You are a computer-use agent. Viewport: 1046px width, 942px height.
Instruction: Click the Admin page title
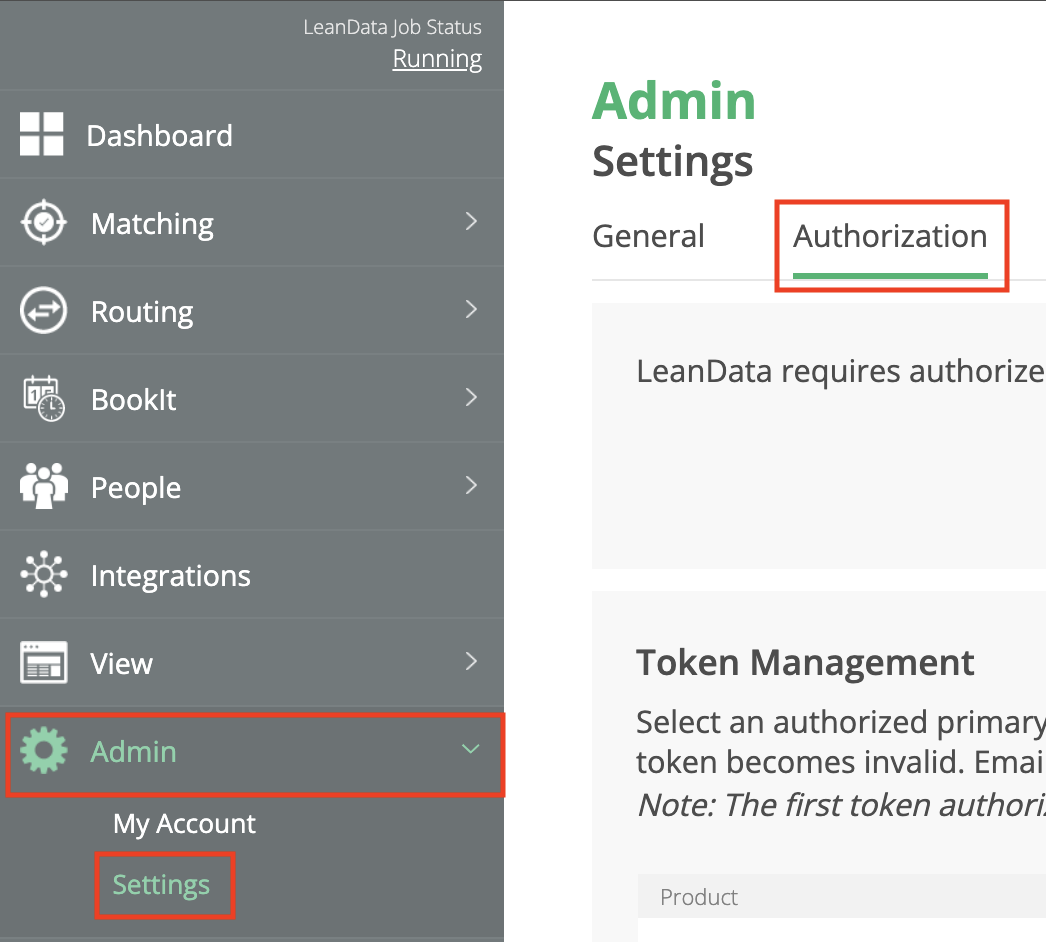pyautogui.click(x=674, y=101)
